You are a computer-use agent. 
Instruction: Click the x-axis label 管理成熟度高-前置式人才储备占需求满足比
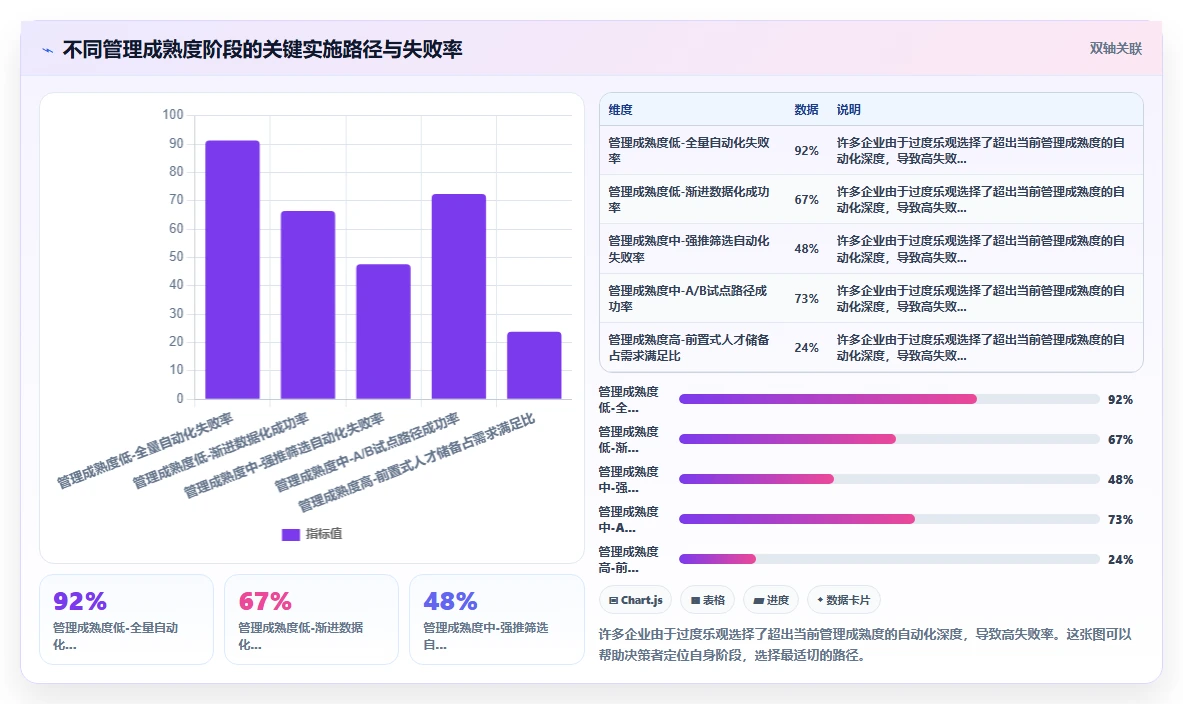[416, 462]
